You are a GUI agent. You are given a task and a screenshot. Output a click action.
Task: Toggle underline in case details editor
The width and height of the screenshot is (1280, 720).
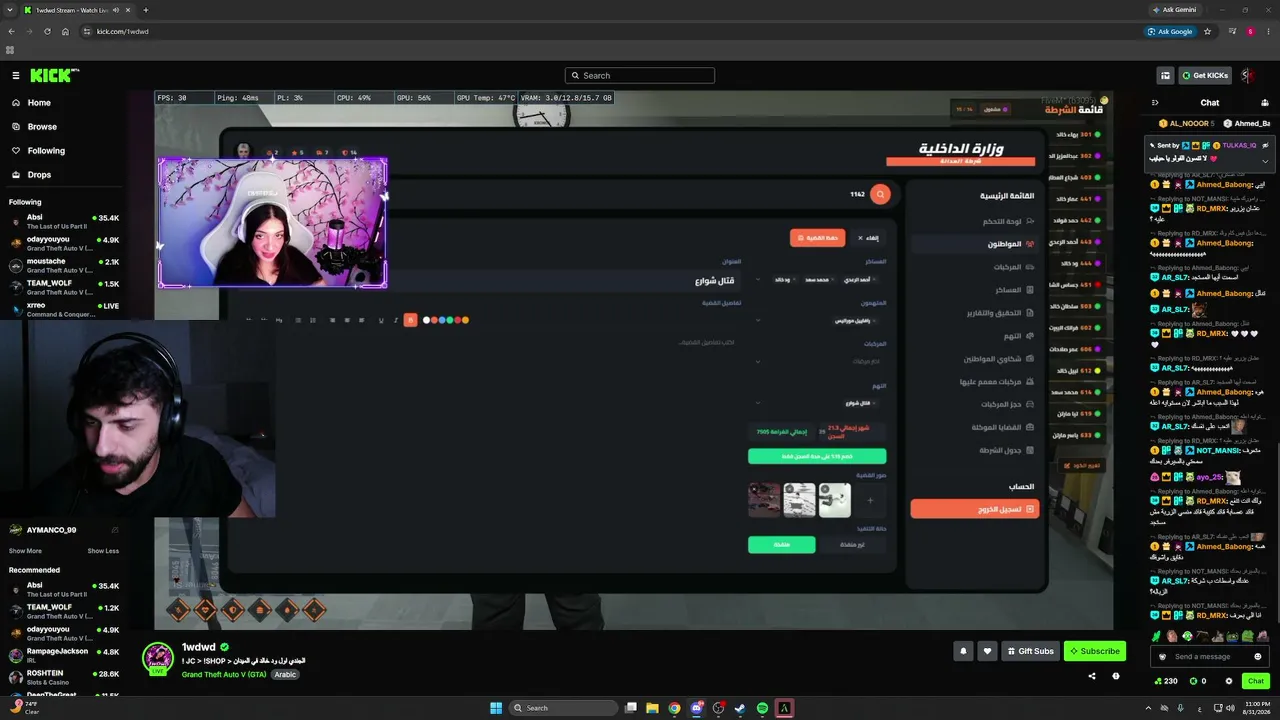(x=381, y=320)
